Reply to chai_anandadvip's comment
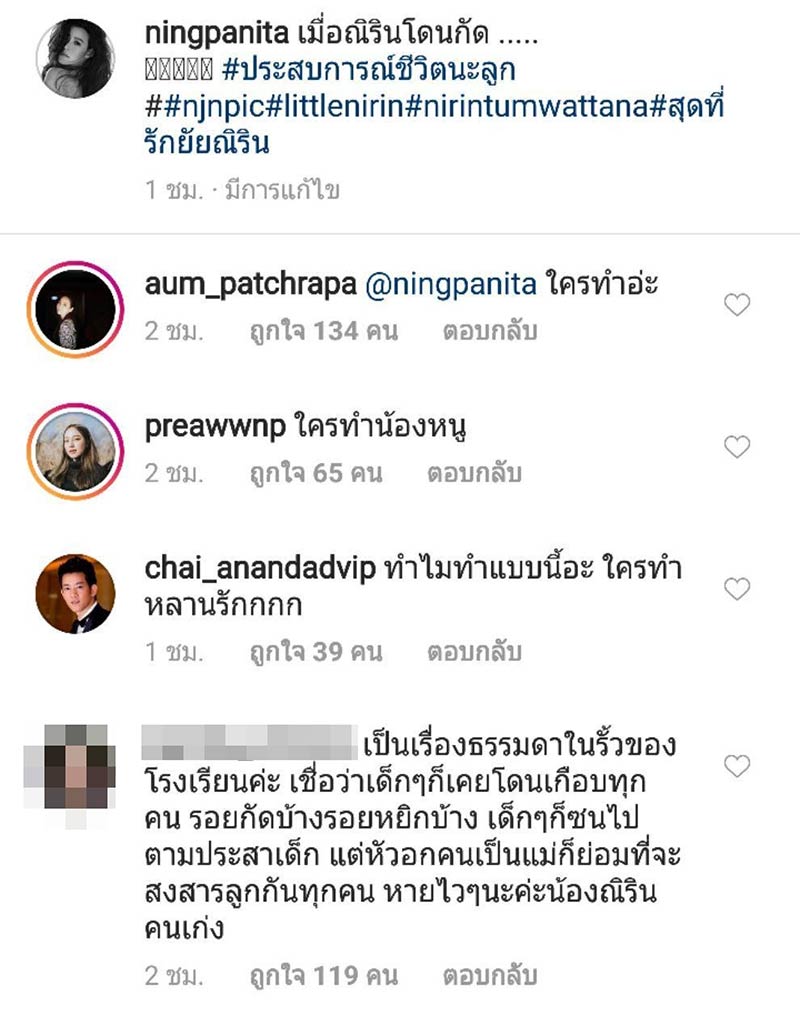 (474, 652)
